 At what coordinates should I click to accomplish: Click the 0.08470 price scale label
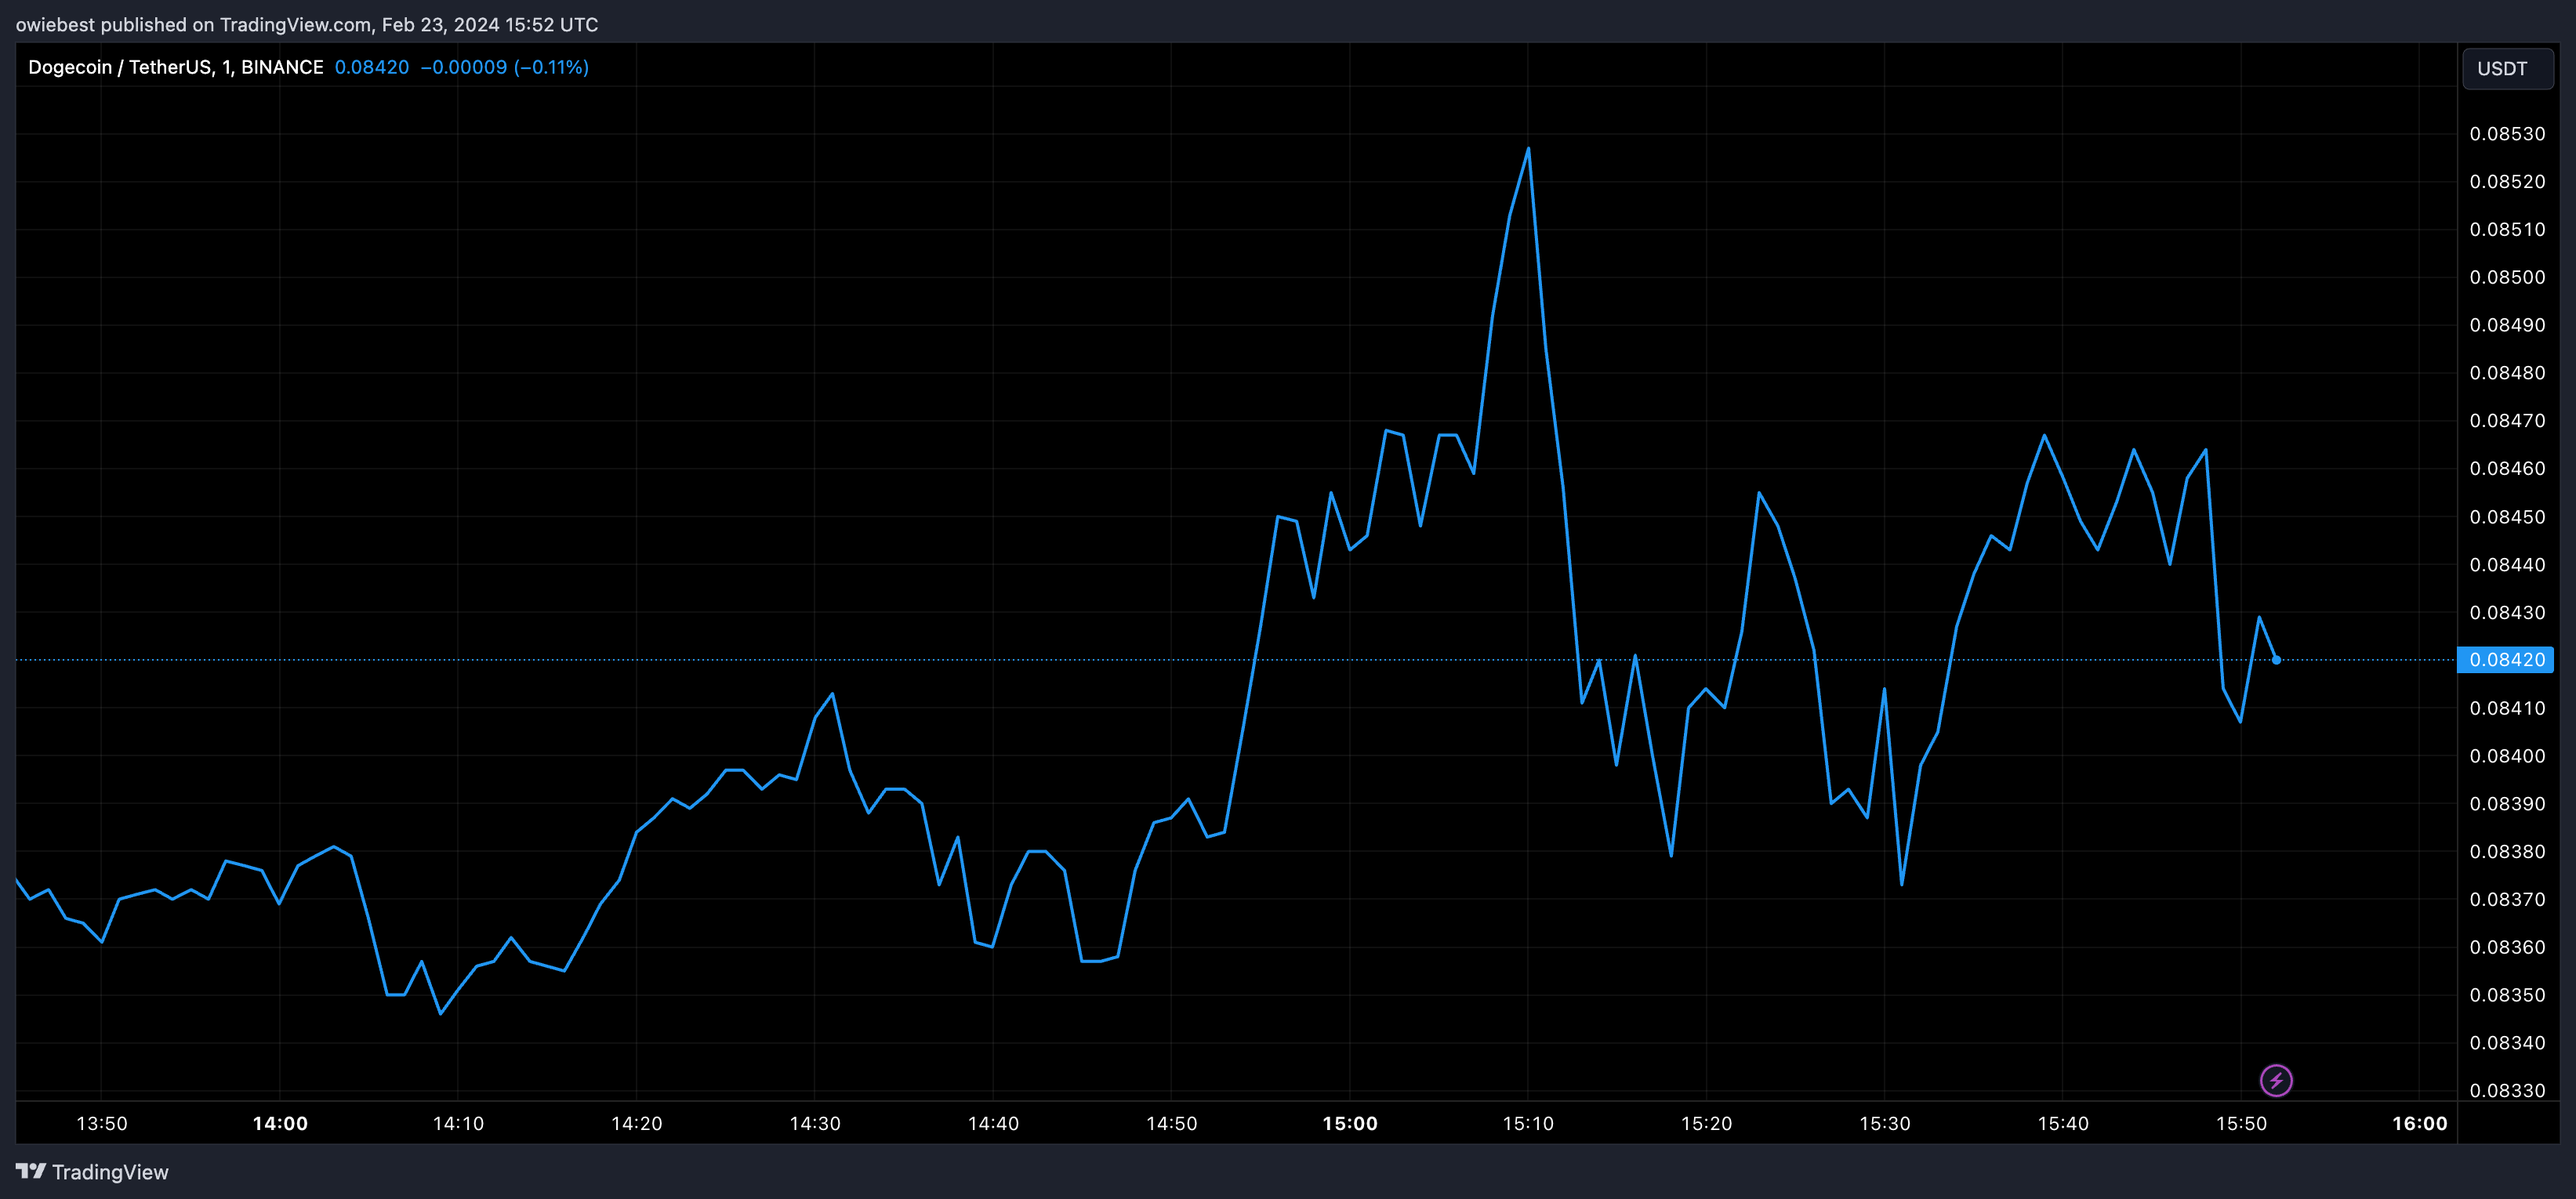(2507, 421)
